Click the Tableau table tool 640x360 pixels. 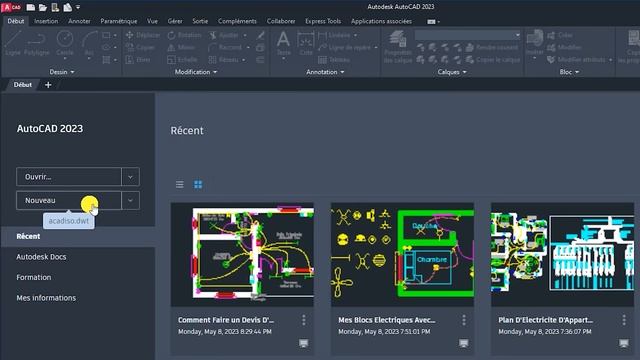pos(334,60)
